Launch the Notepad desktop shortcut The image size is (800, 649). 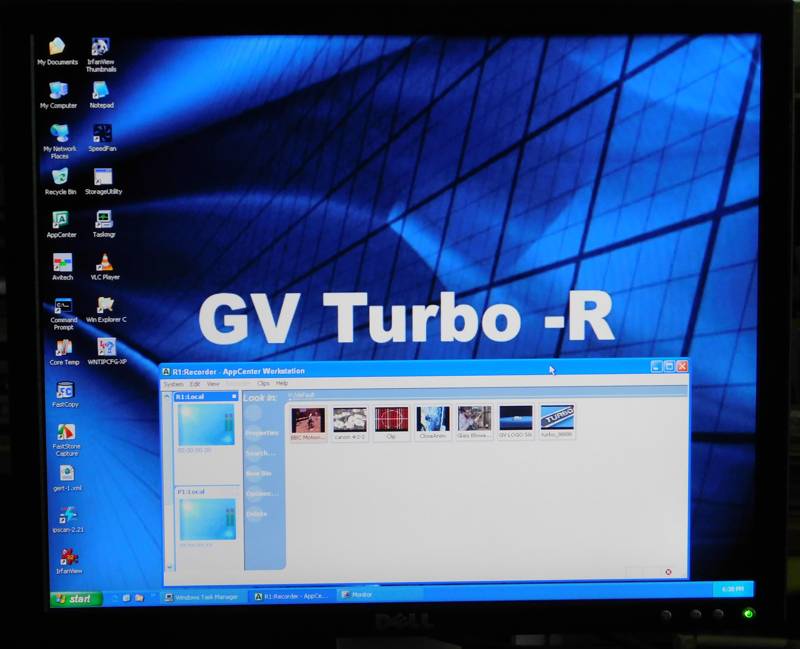pos(102,95)
